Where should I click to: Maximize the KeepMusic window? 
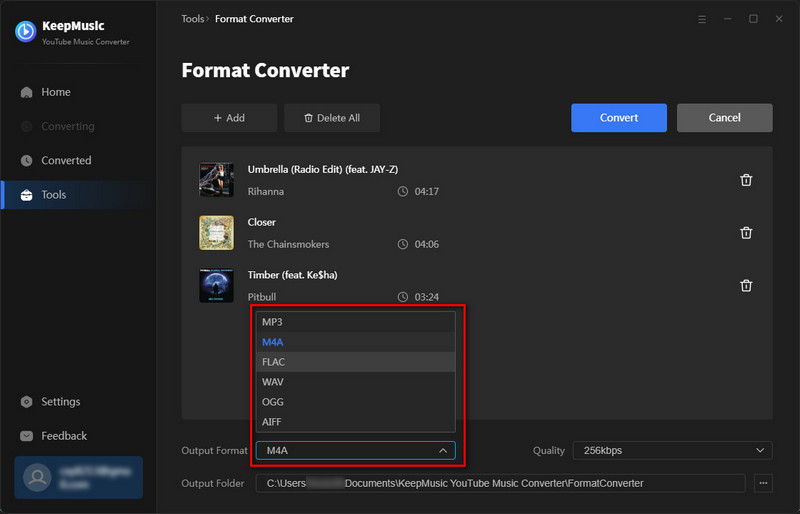753,19
